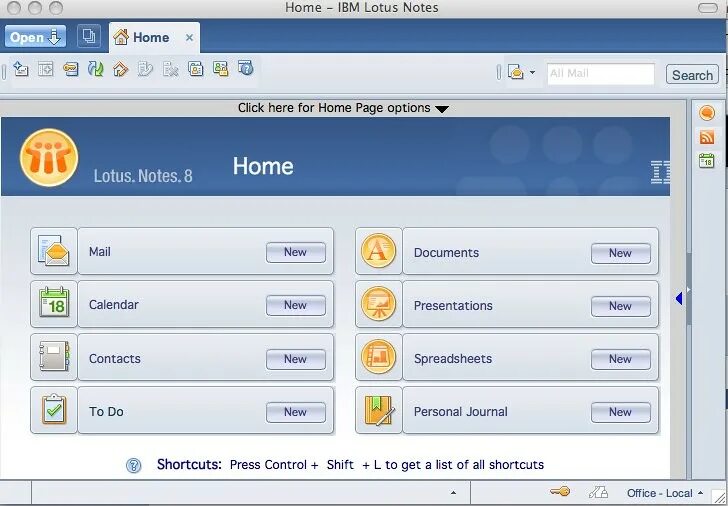Screen dimensions: 728x506
Task: Click the Documents orange A icon
Action: point(378,251)
